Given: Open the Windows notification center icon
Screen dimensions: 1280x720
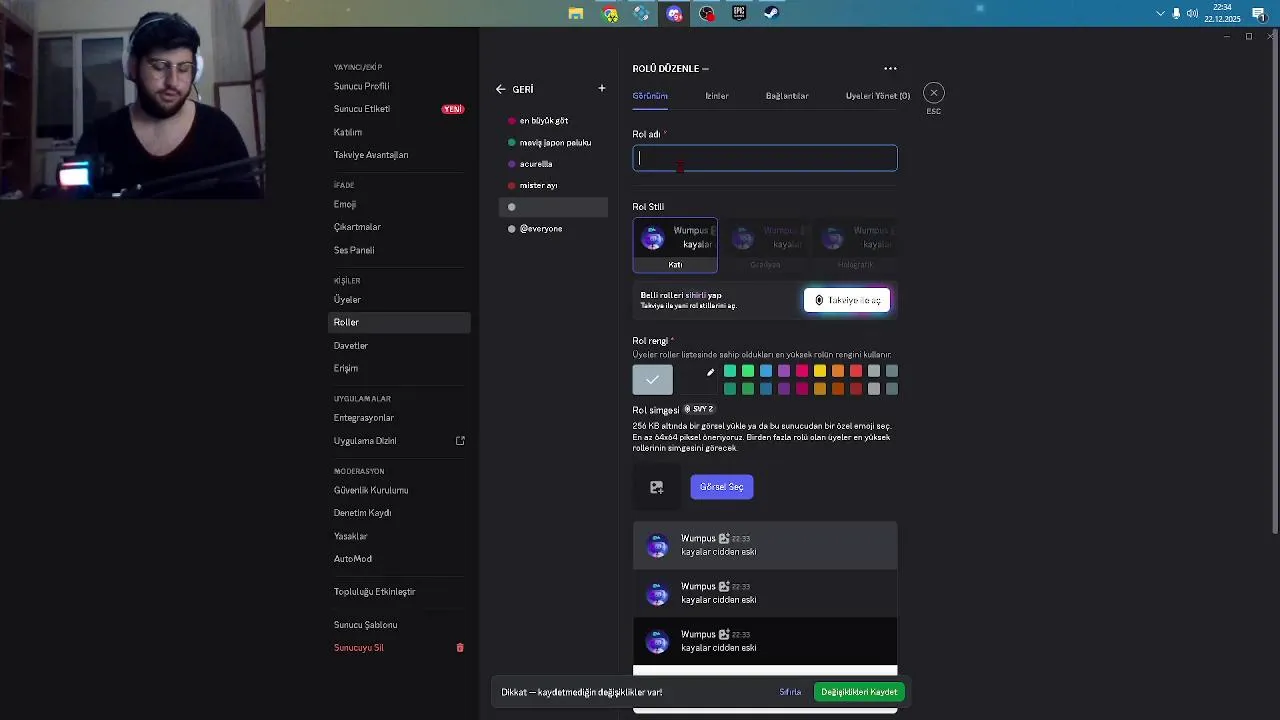Looking at the screenshot, I should (1259, 13).
